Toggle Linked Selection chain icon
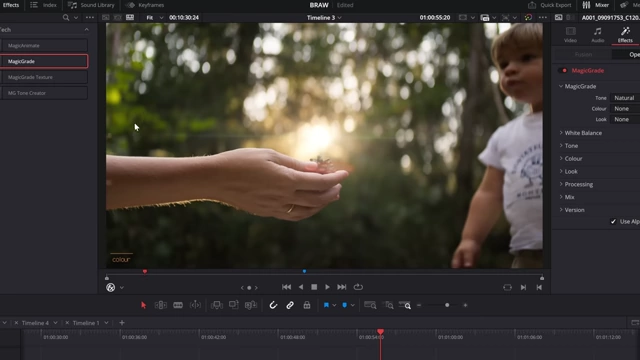This screenshot has height=360, width=640. coord(290,305)
